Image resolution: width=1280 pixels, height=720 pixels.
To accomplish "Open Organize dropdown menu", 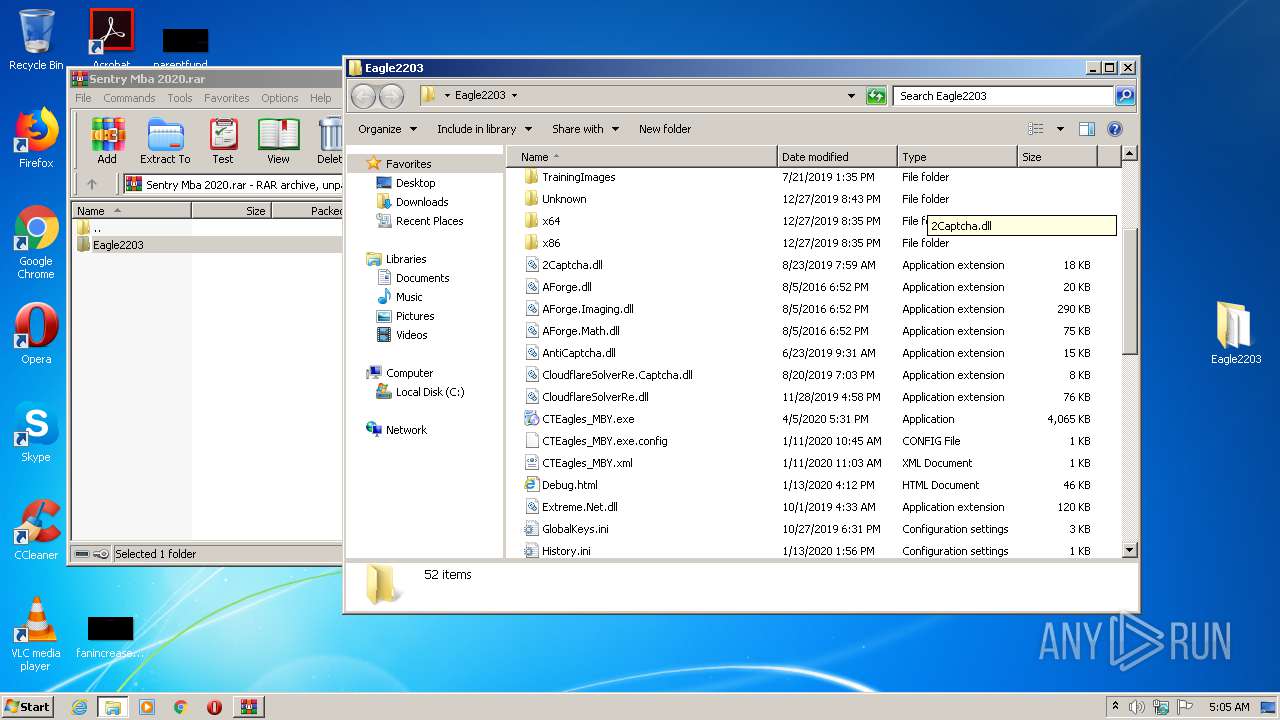I will 386,129.
